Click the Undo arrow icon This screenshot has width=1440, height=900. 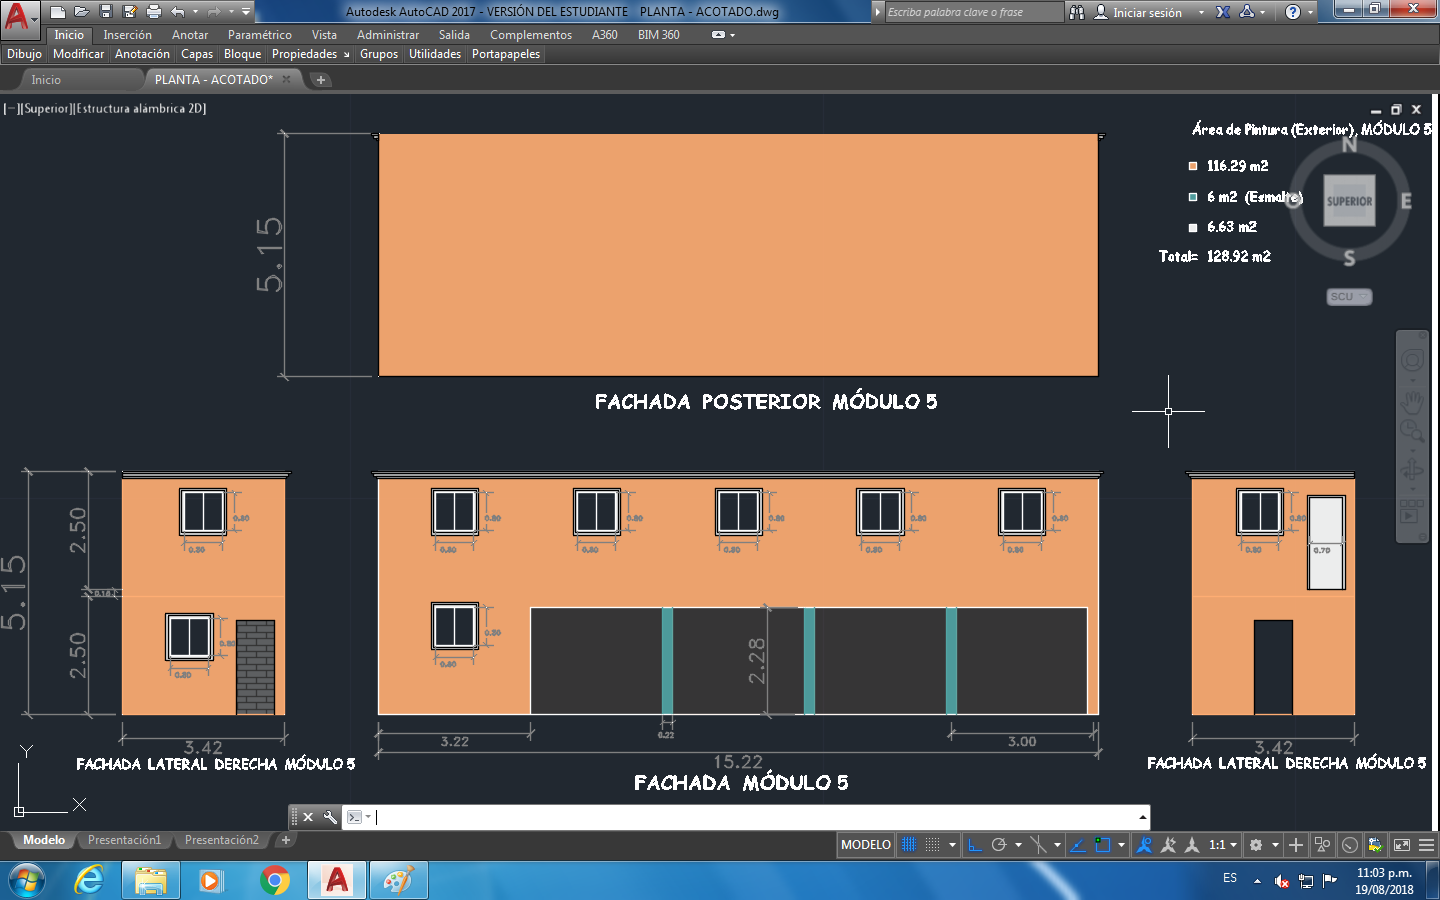point(178,12)
